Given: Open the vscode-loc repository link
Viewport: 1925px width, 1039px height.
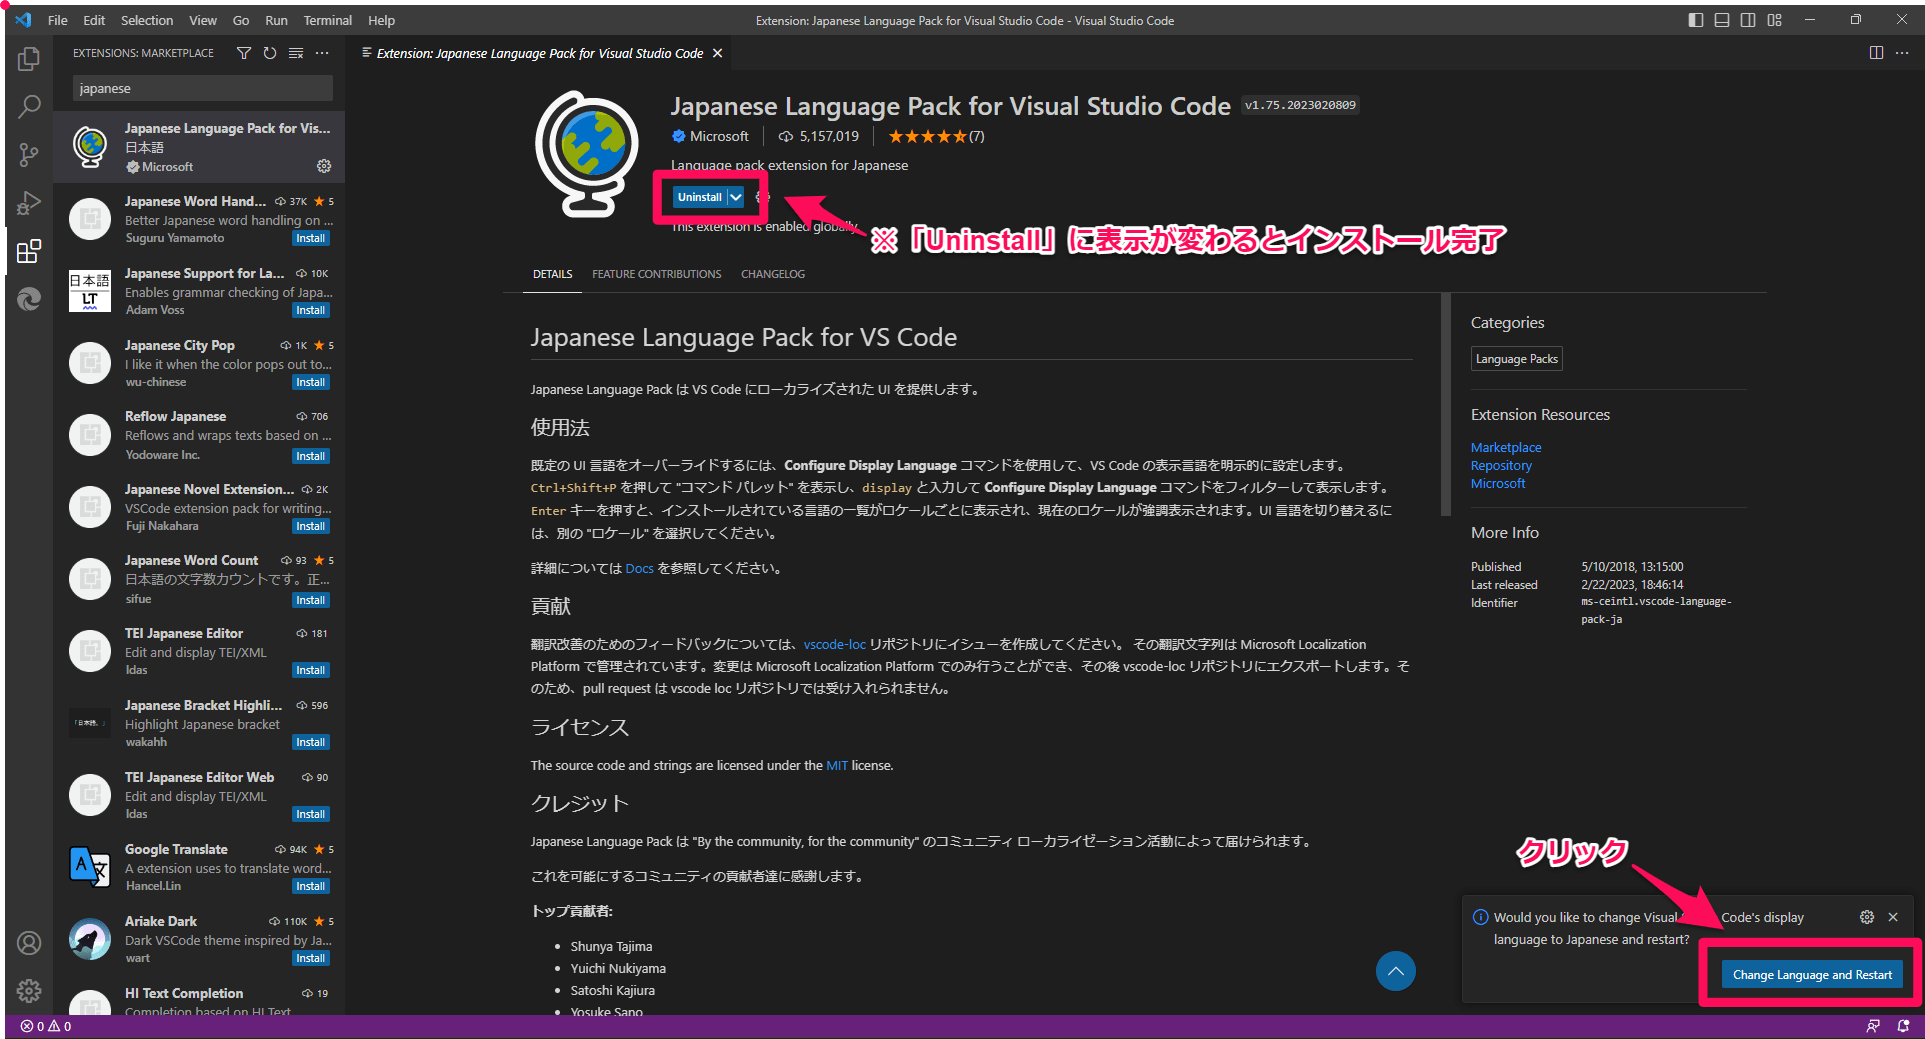Looking at the screenshot, I should click(x=835, y=644).
